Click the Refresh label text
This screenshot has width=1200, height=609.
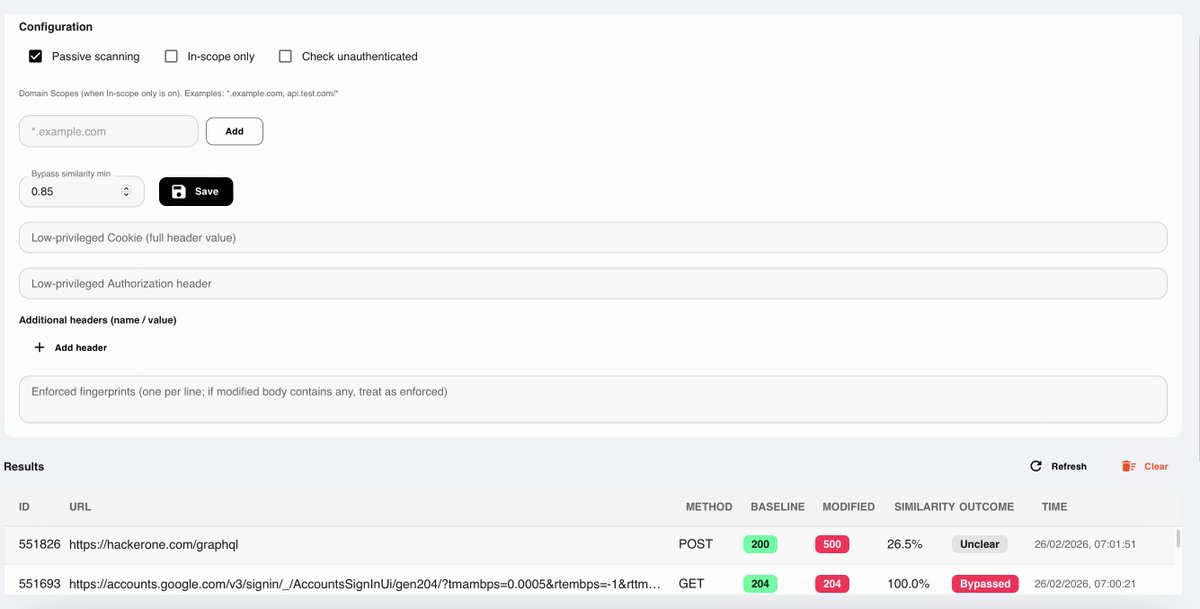1069,466
